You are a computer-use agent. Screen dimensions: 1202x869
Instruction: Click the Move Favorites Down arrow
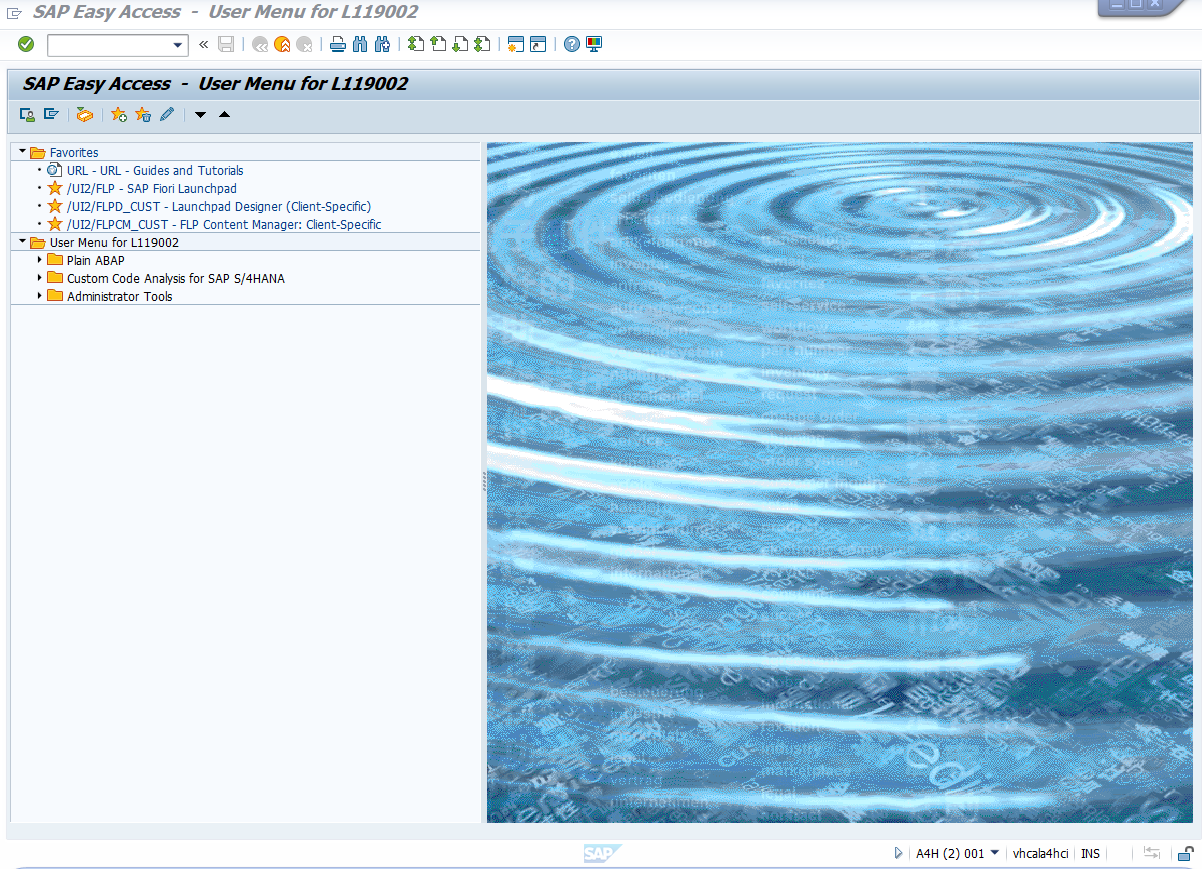click(200, 115)
